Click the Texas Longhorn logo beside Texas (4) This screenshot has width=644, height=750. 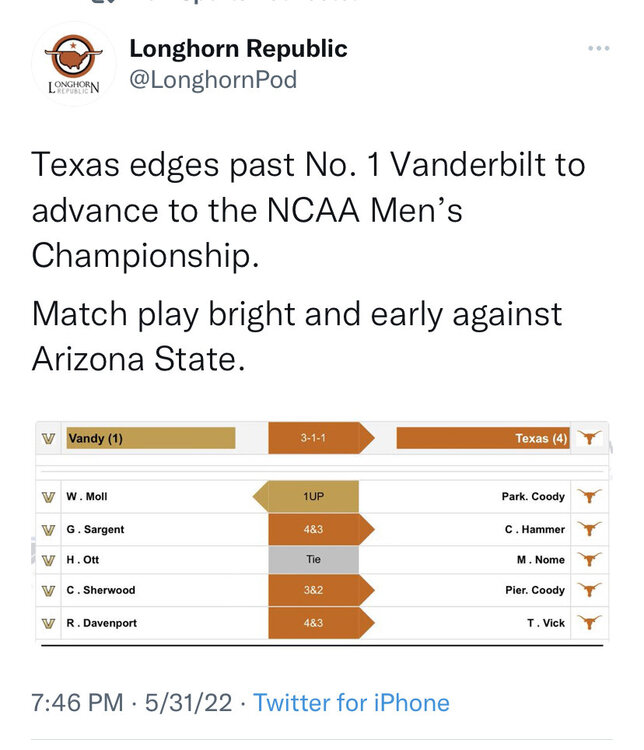tap(591, 438)
